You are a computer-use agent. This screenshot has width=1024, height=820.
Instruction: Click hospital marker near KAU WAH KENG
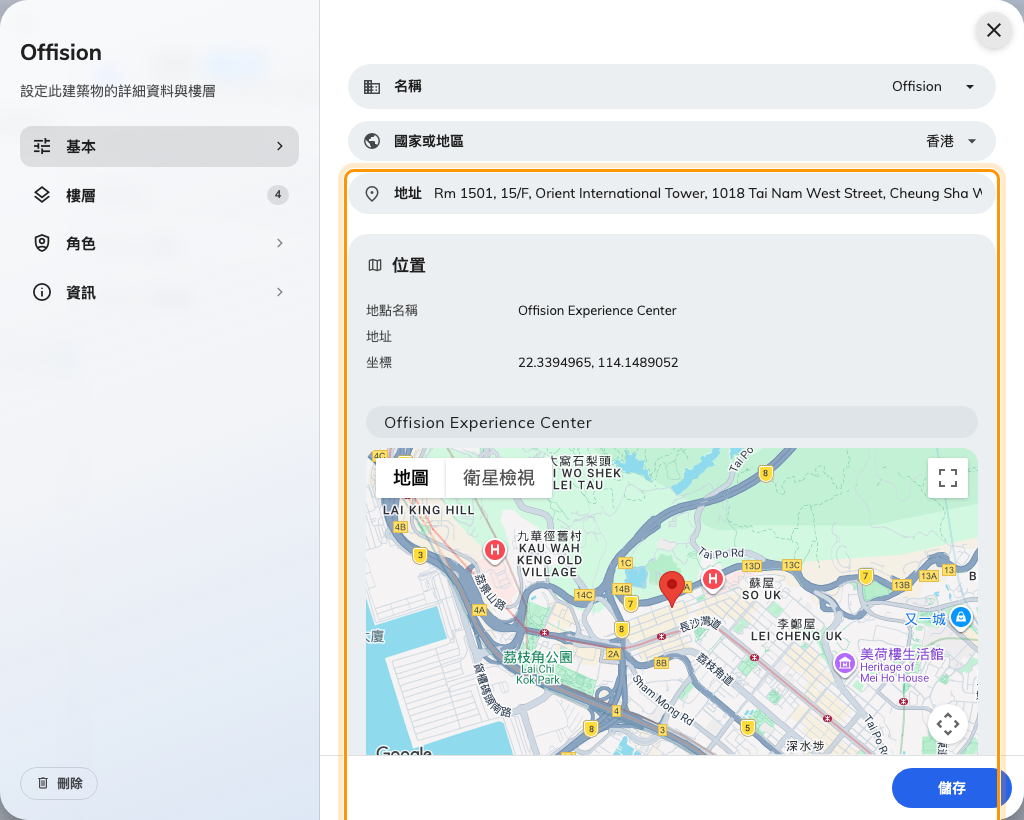click(x=495, y=550)
